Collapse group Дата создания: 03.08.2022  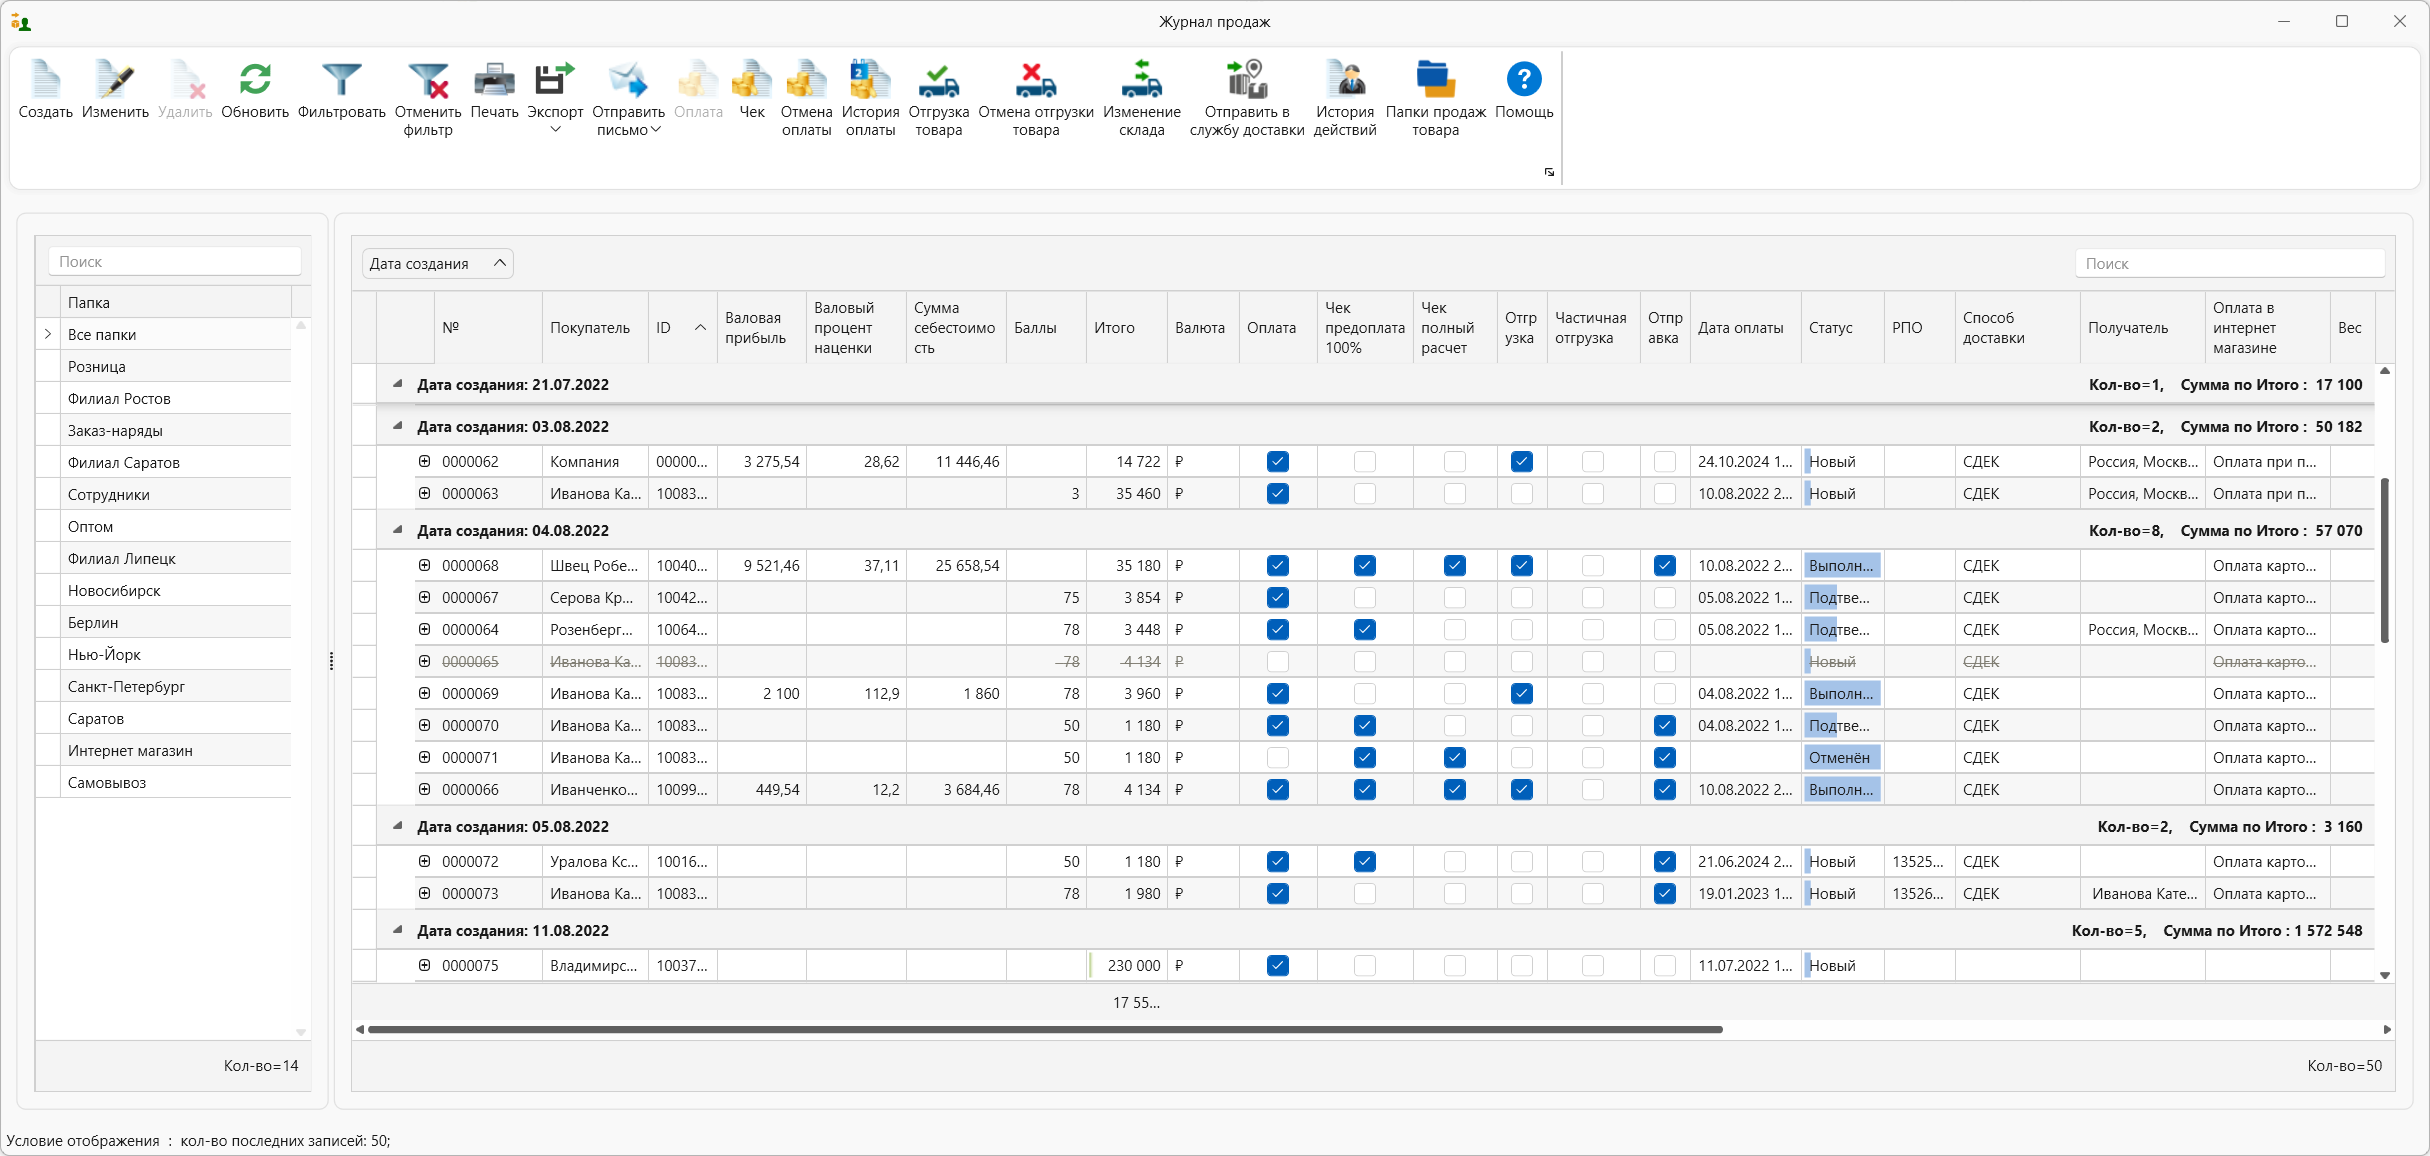coord(398,426)
